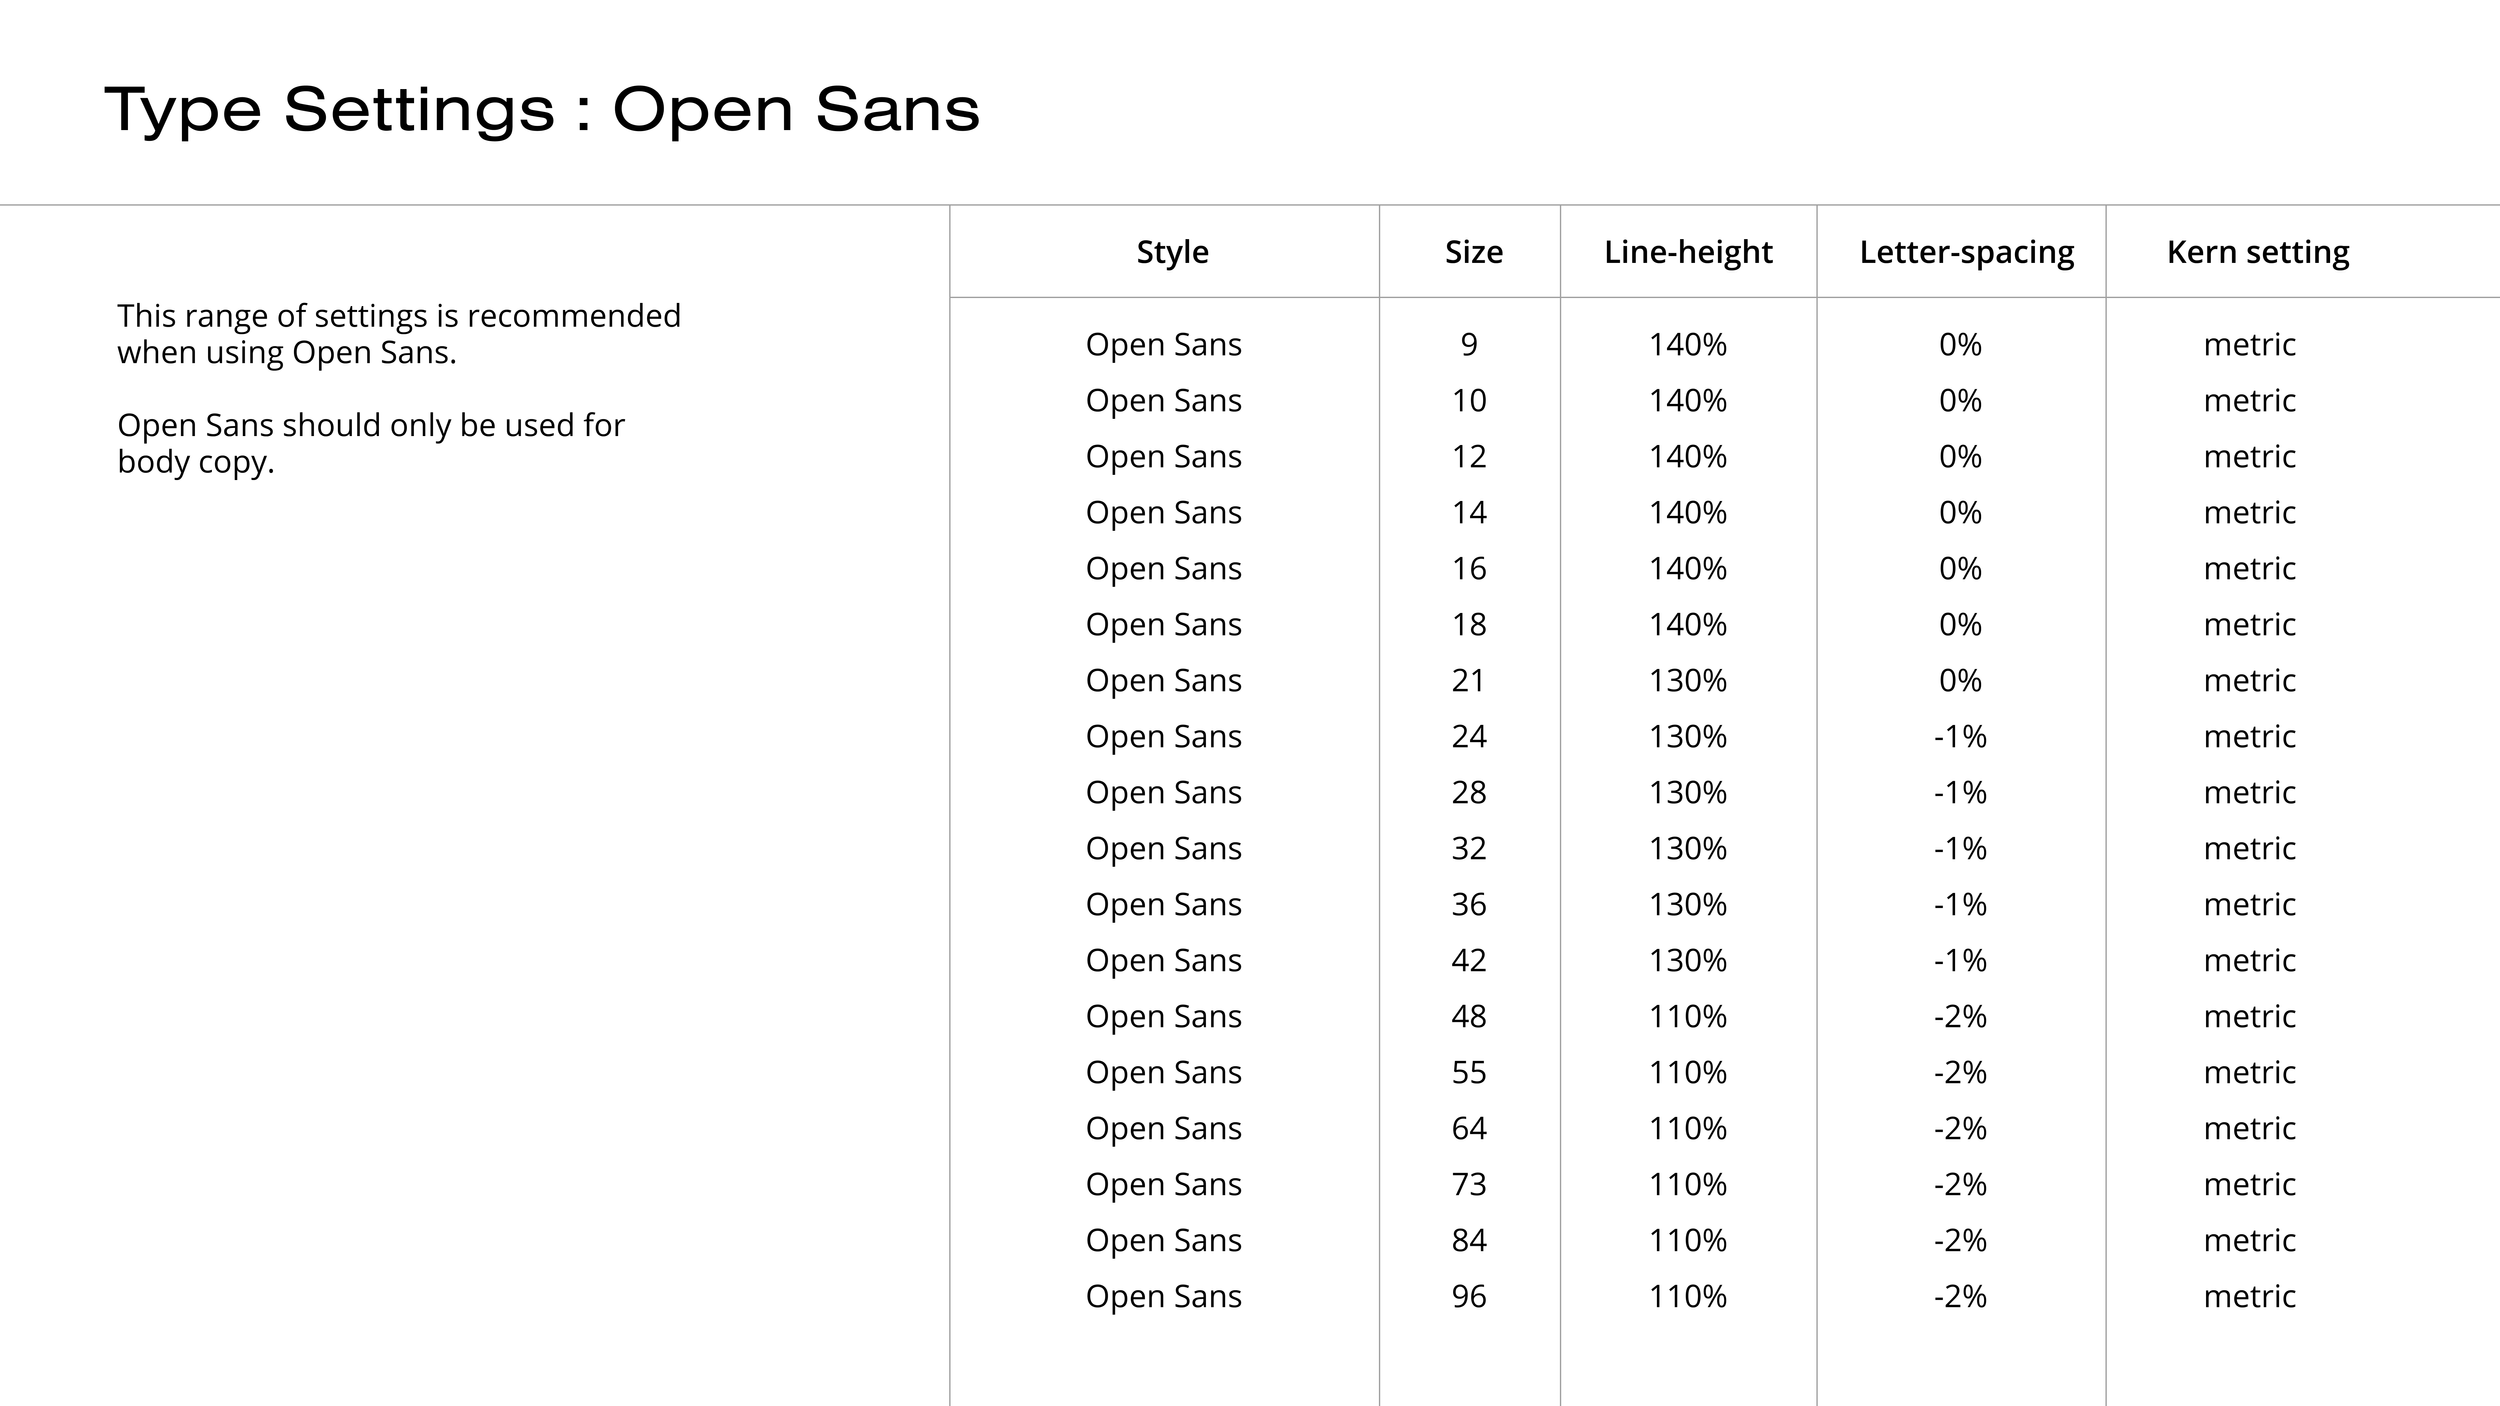
Task: Select the Letter-spacing column header
Action: [x=1966, y=252]
